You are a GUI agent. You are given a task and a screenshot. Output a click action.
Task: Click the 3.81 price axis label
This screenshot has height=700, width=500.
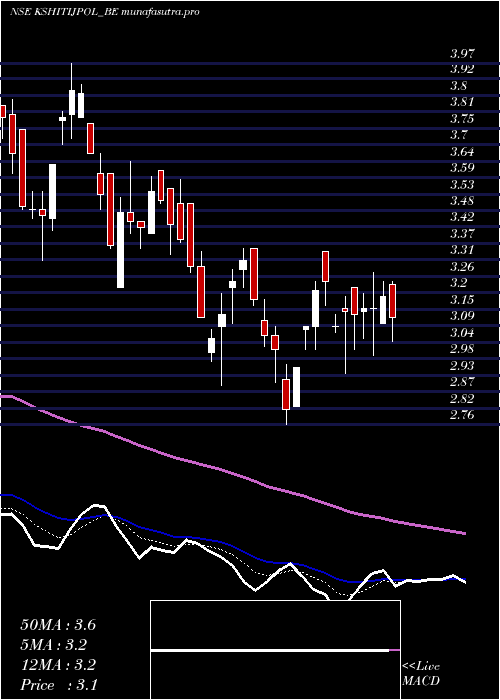[x=462, y=102]
